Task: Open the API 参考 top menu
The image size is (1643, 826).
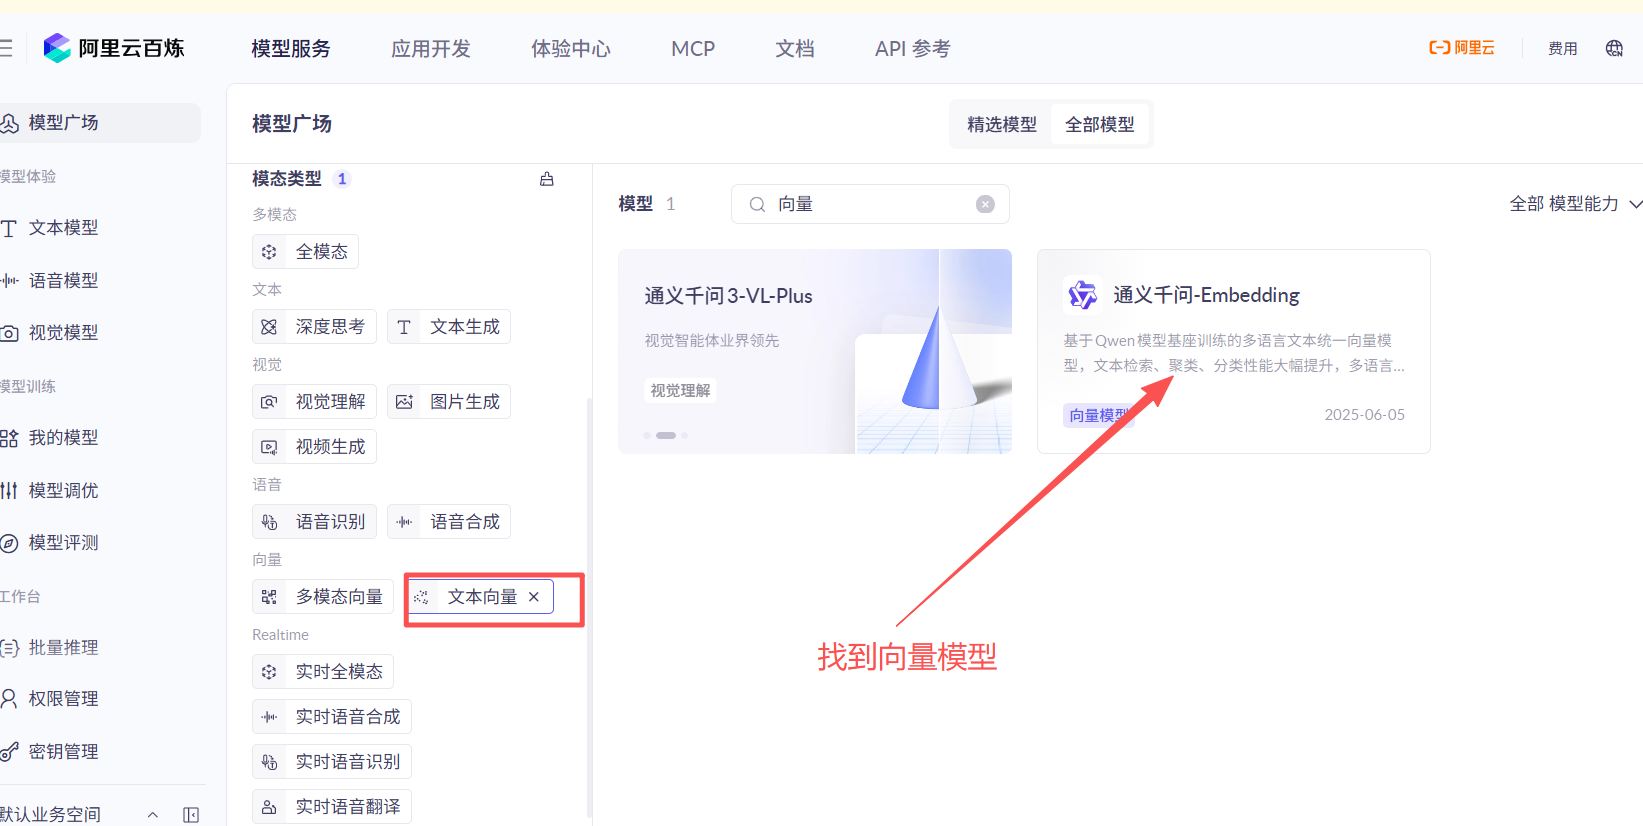Action: click(913, 48)
